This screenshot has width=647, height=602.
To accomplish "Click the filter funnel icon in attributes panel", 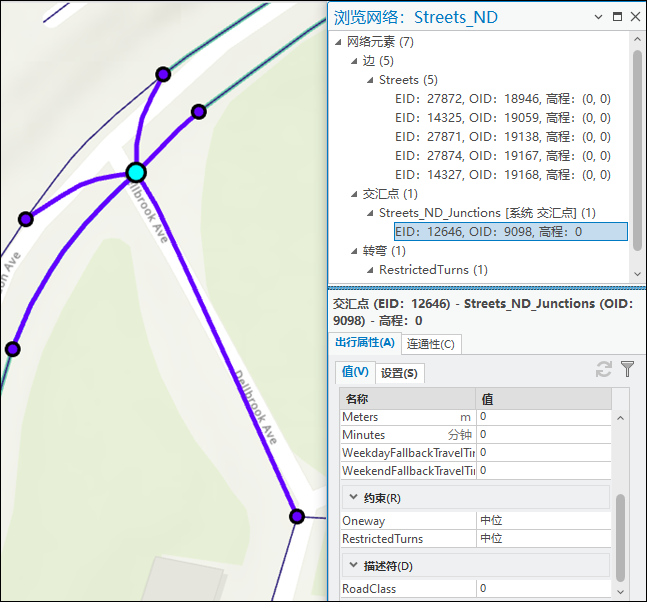I will coord(627,370).
